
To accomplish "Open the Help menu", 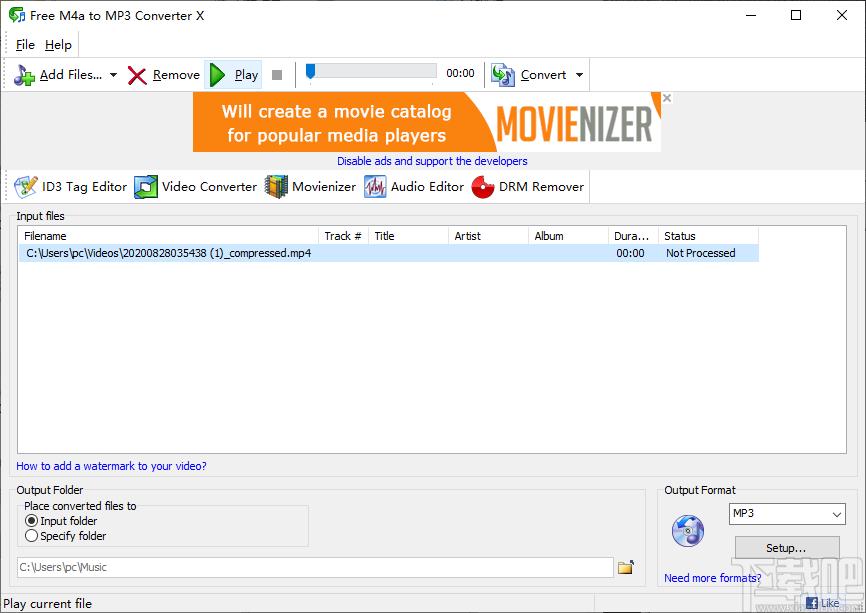I will [58, 45].
